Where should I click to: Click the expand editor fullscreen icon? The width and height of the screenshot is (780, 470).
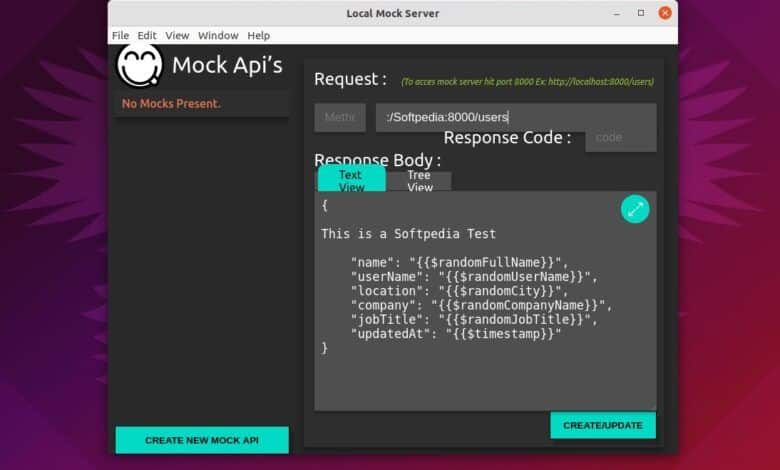pyautogui.click(x=635, y=209)
